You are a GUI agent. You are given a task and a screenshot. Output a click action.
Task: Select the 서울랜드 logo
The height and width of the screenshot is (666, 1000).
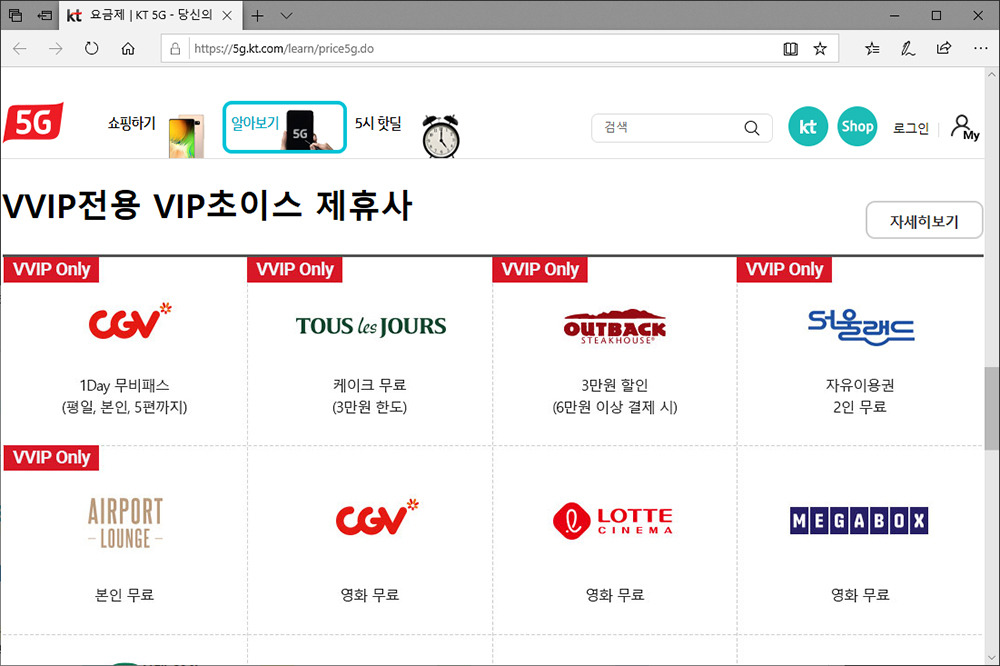(x=860, y=327)
